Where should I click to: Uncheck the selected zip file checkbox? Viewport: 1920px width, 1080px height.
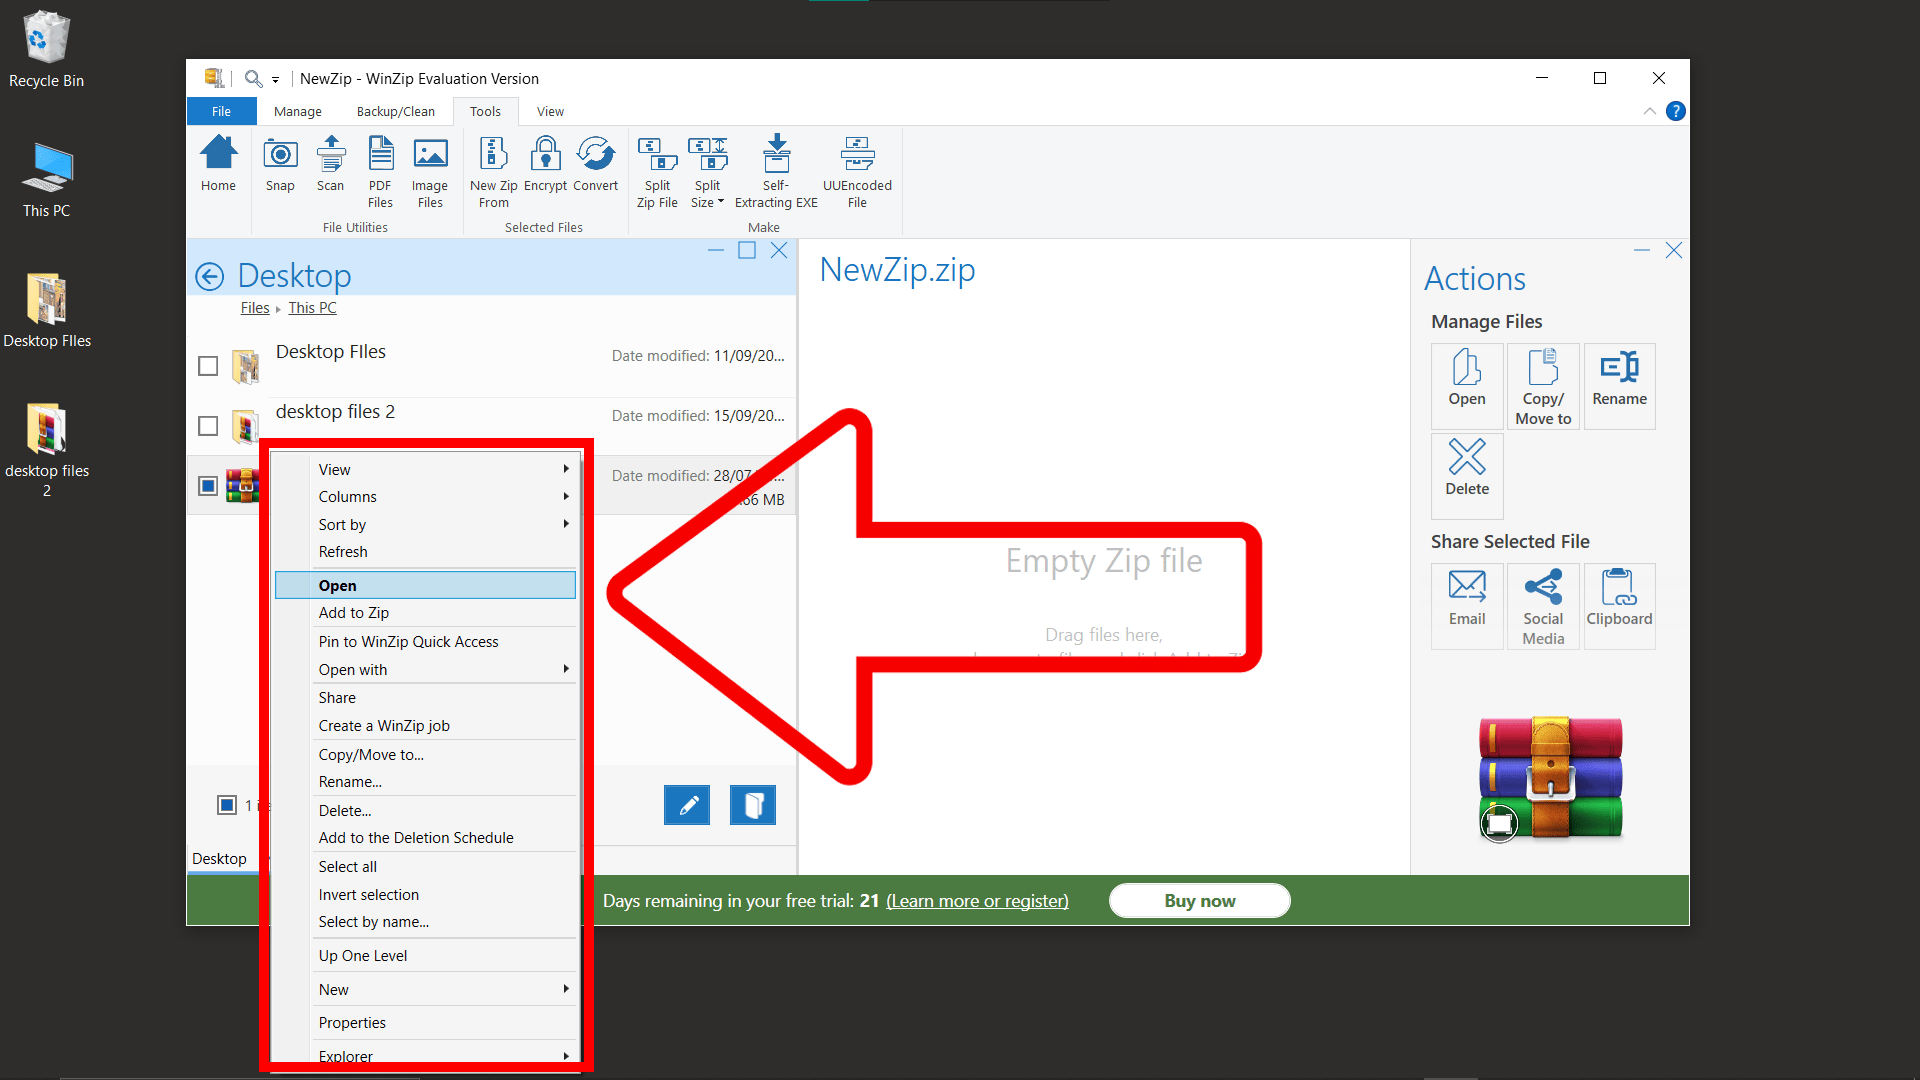coord(208,485)
